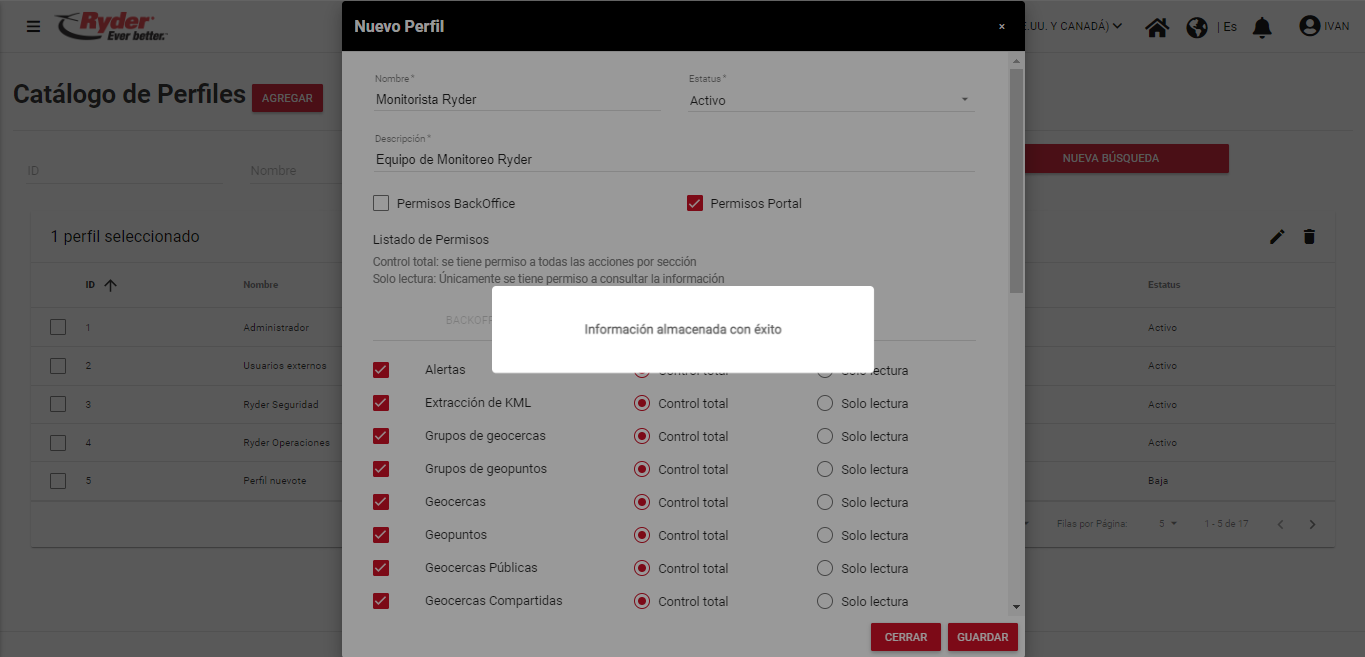Uncheck the Geocercas Públicas permission checkbox
Viewport: 1365px width, 657px height.
click(381, 568)
